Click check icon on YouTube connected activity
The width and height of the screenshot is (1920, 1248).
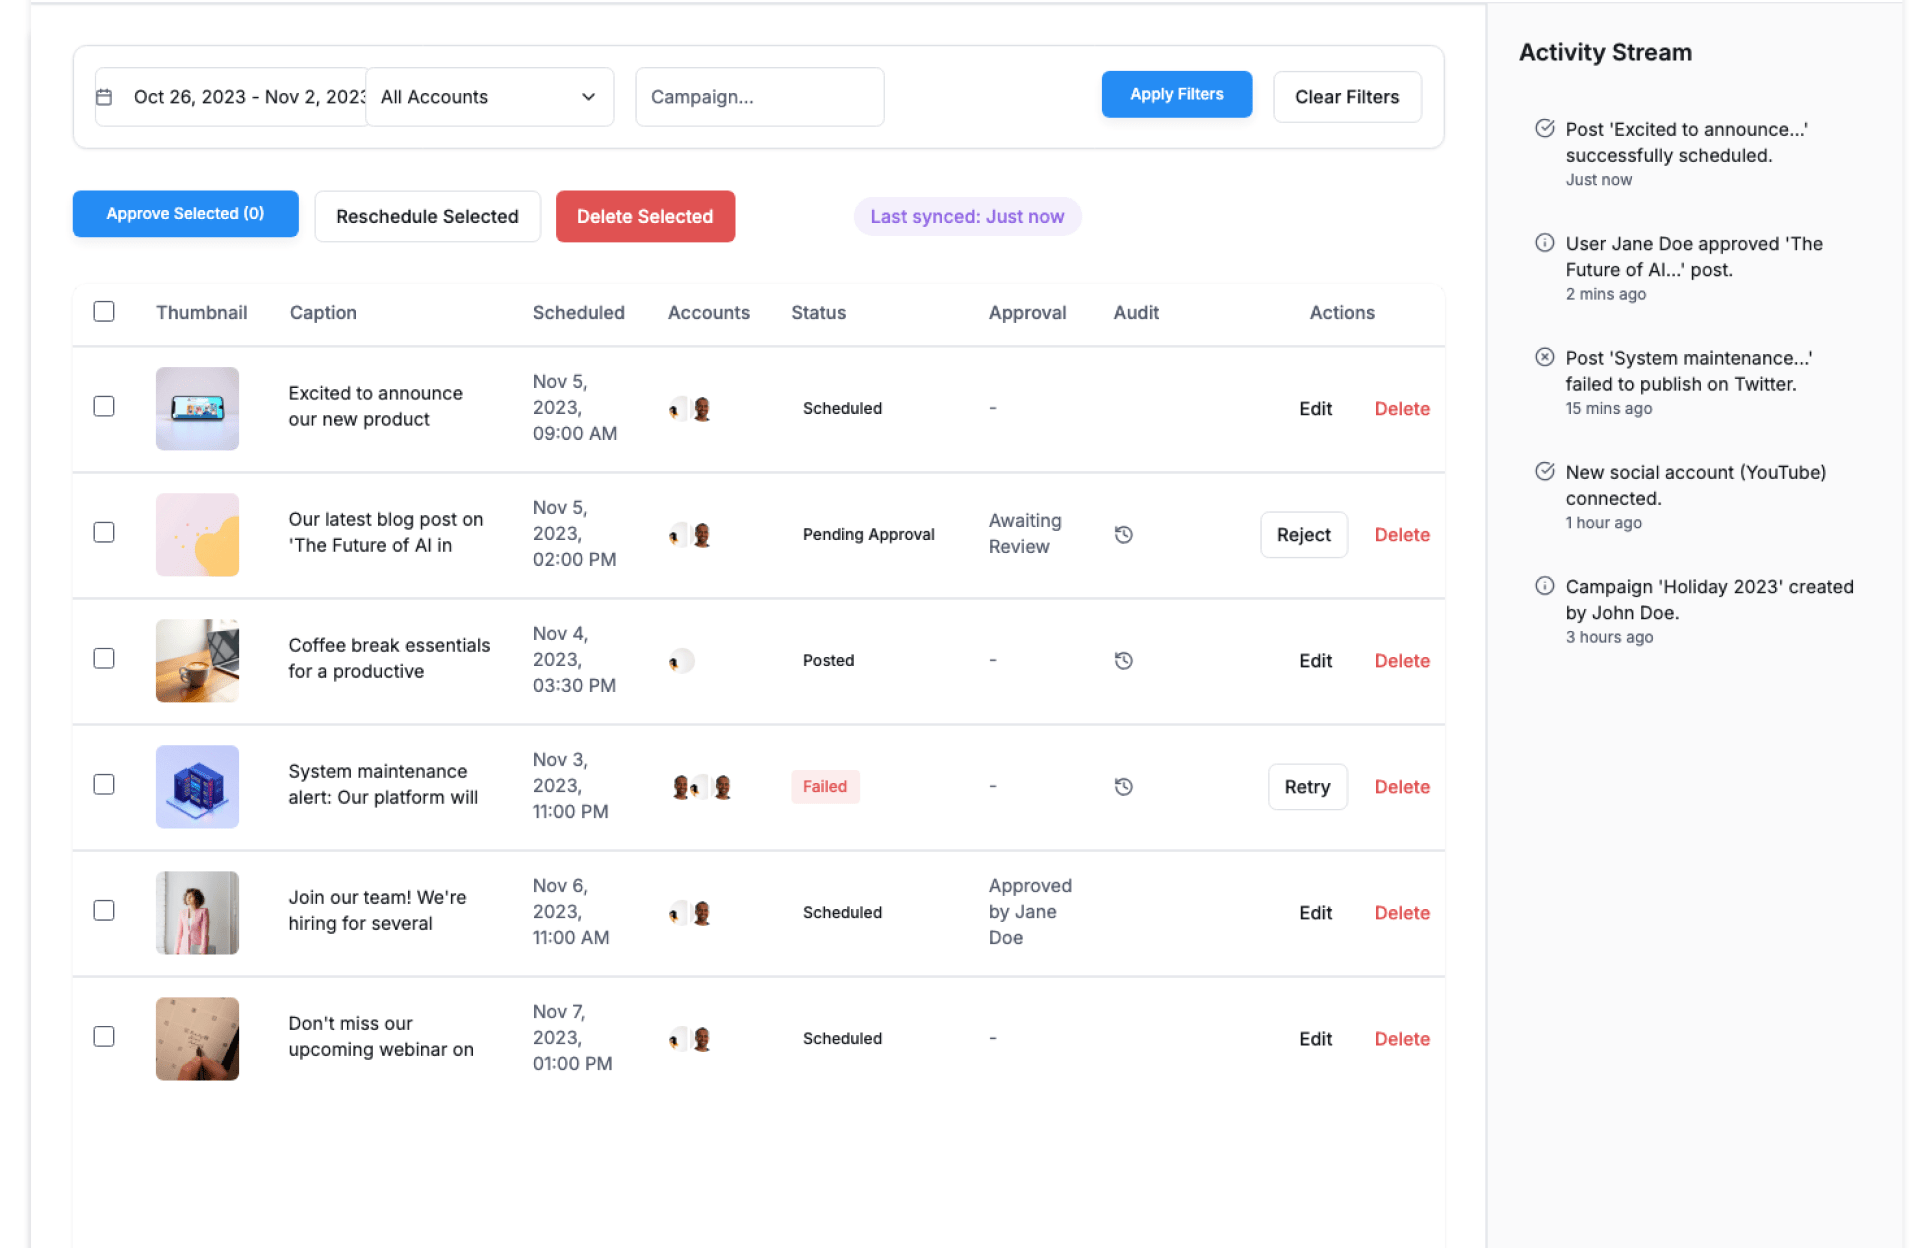click(1544, 472)
